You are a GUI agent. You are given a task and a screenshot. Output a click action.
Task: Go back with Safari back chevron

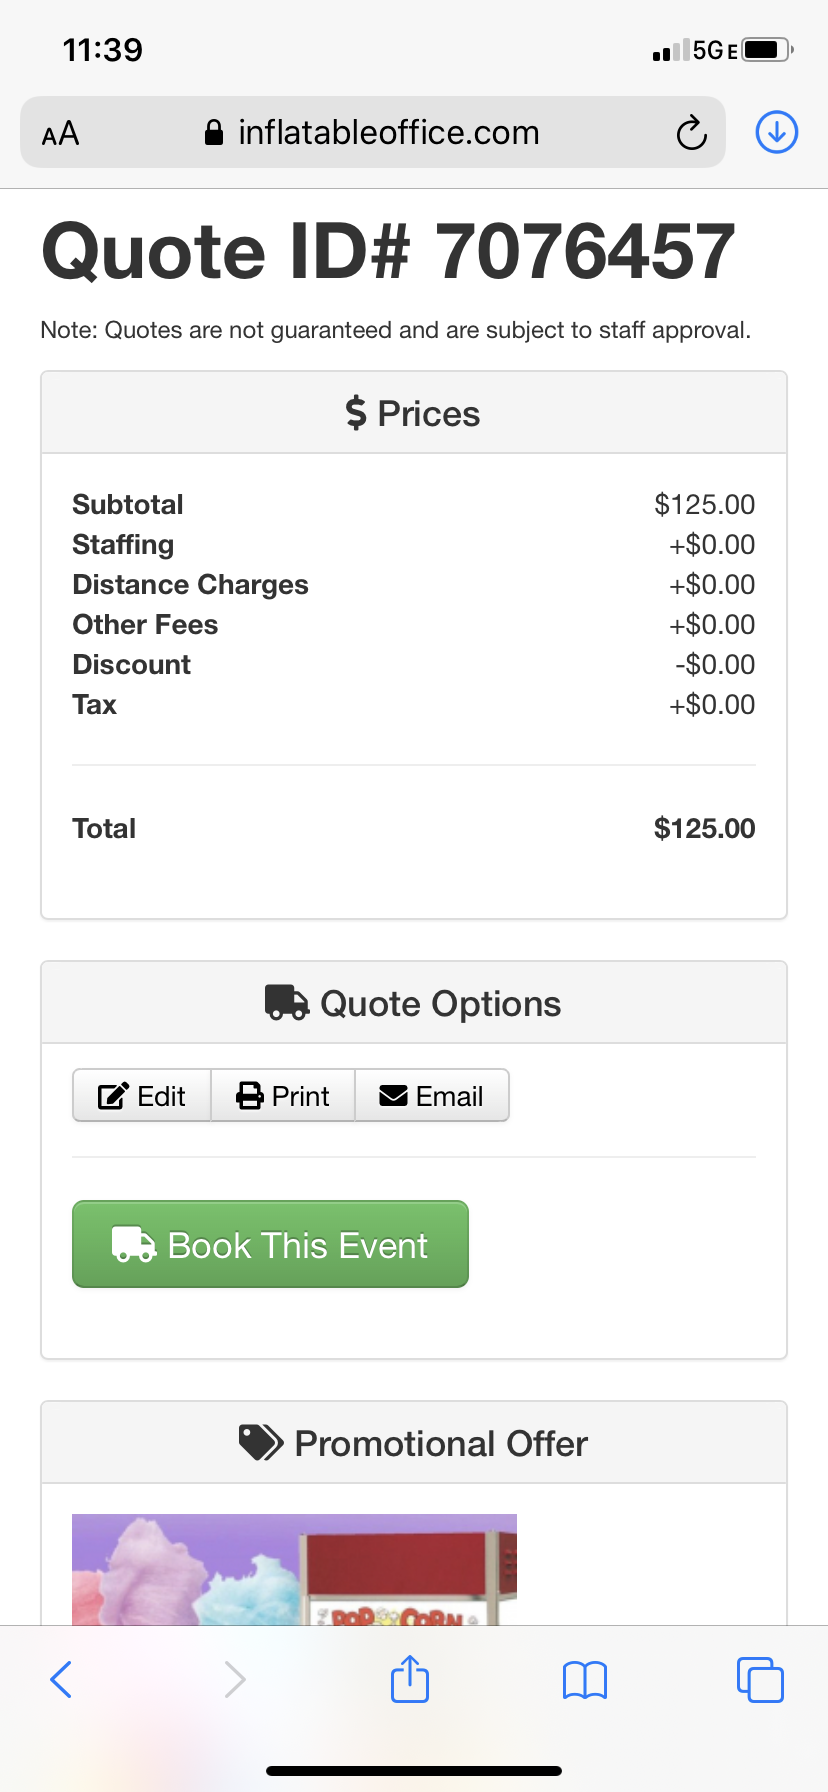click(x=61, y=1679)
